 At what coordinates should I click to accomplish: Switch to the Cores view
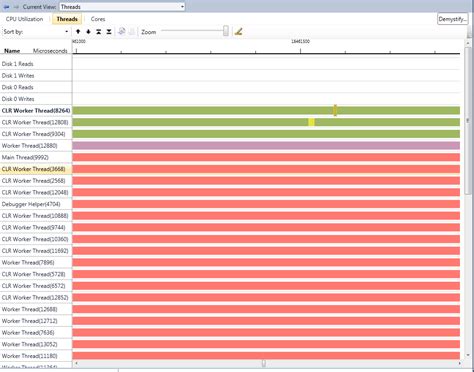[98, 19]
